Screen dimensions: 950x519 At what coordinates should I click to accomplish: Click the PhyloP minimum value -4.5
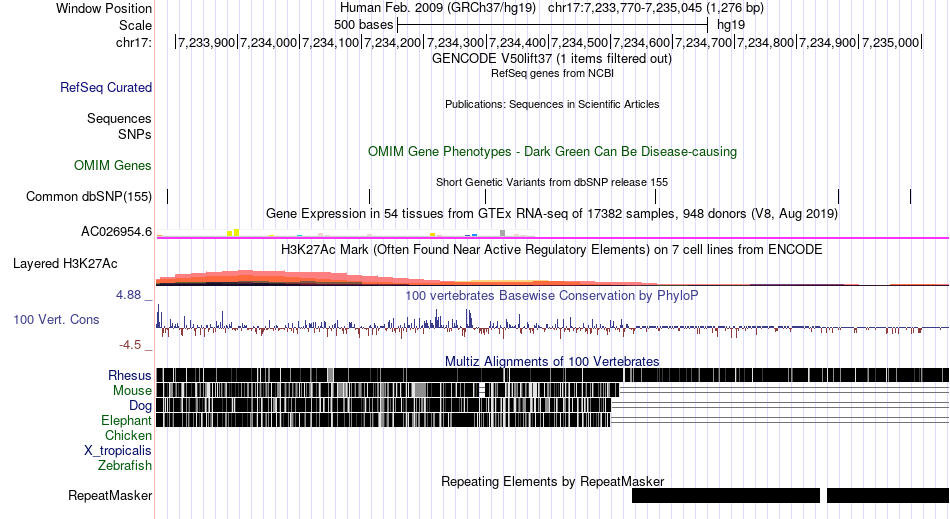[130, 345]
